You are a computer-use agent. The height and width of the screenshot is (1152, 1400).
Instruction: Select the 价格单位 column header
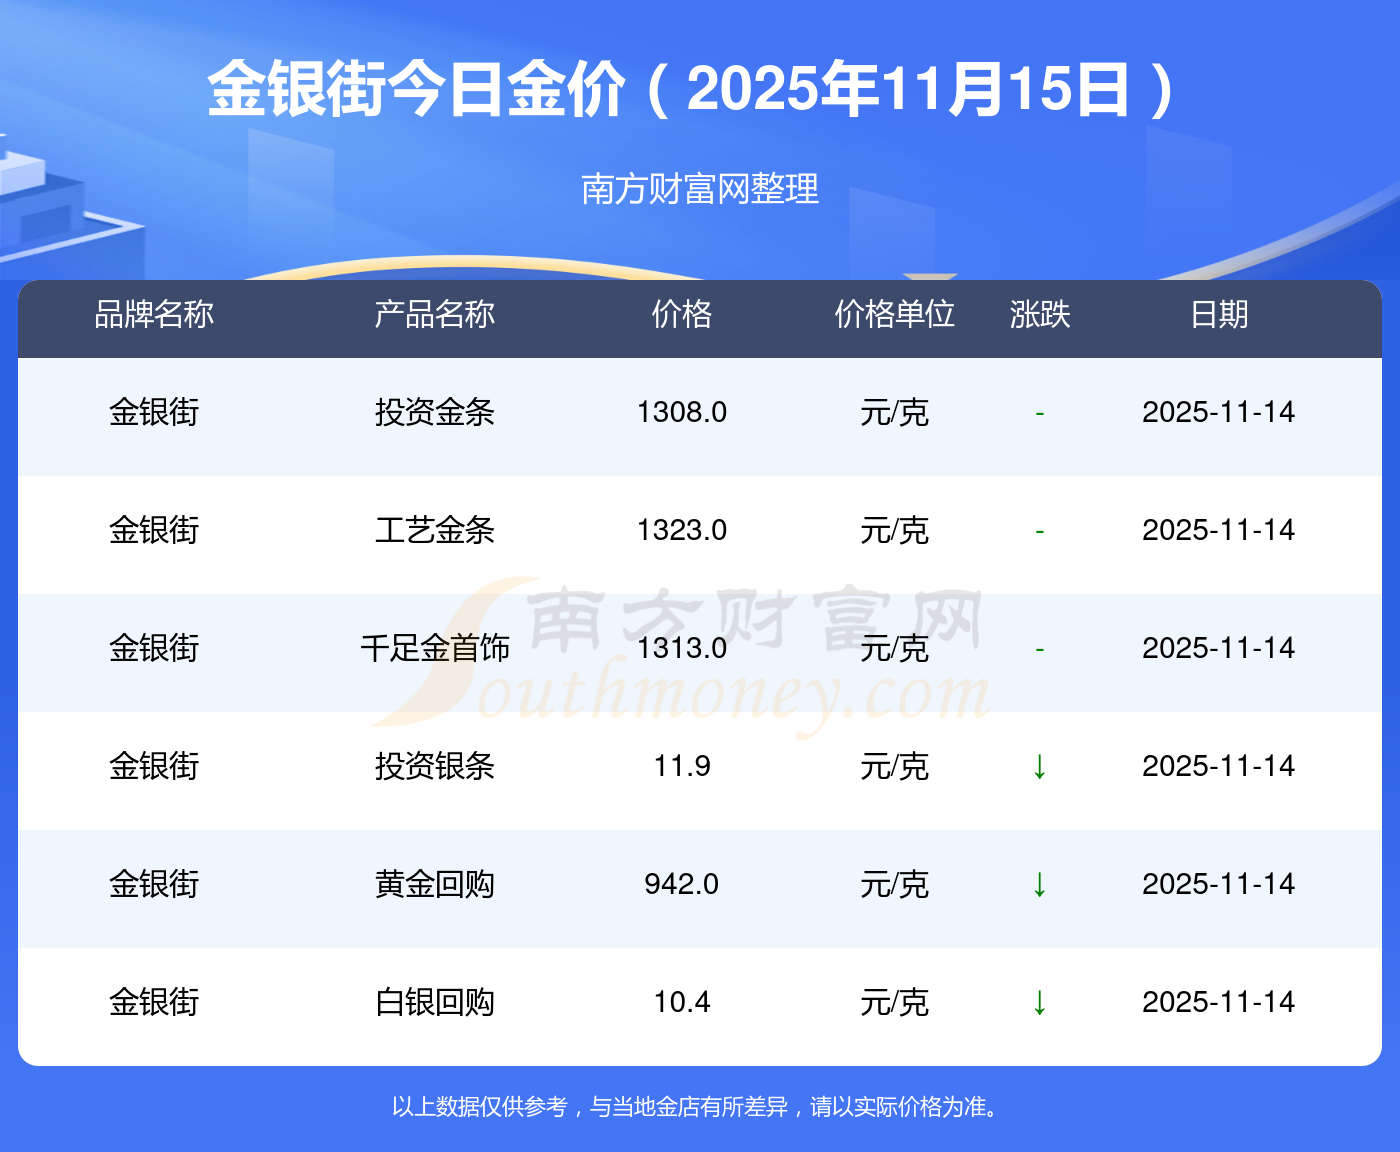[895, 315]
